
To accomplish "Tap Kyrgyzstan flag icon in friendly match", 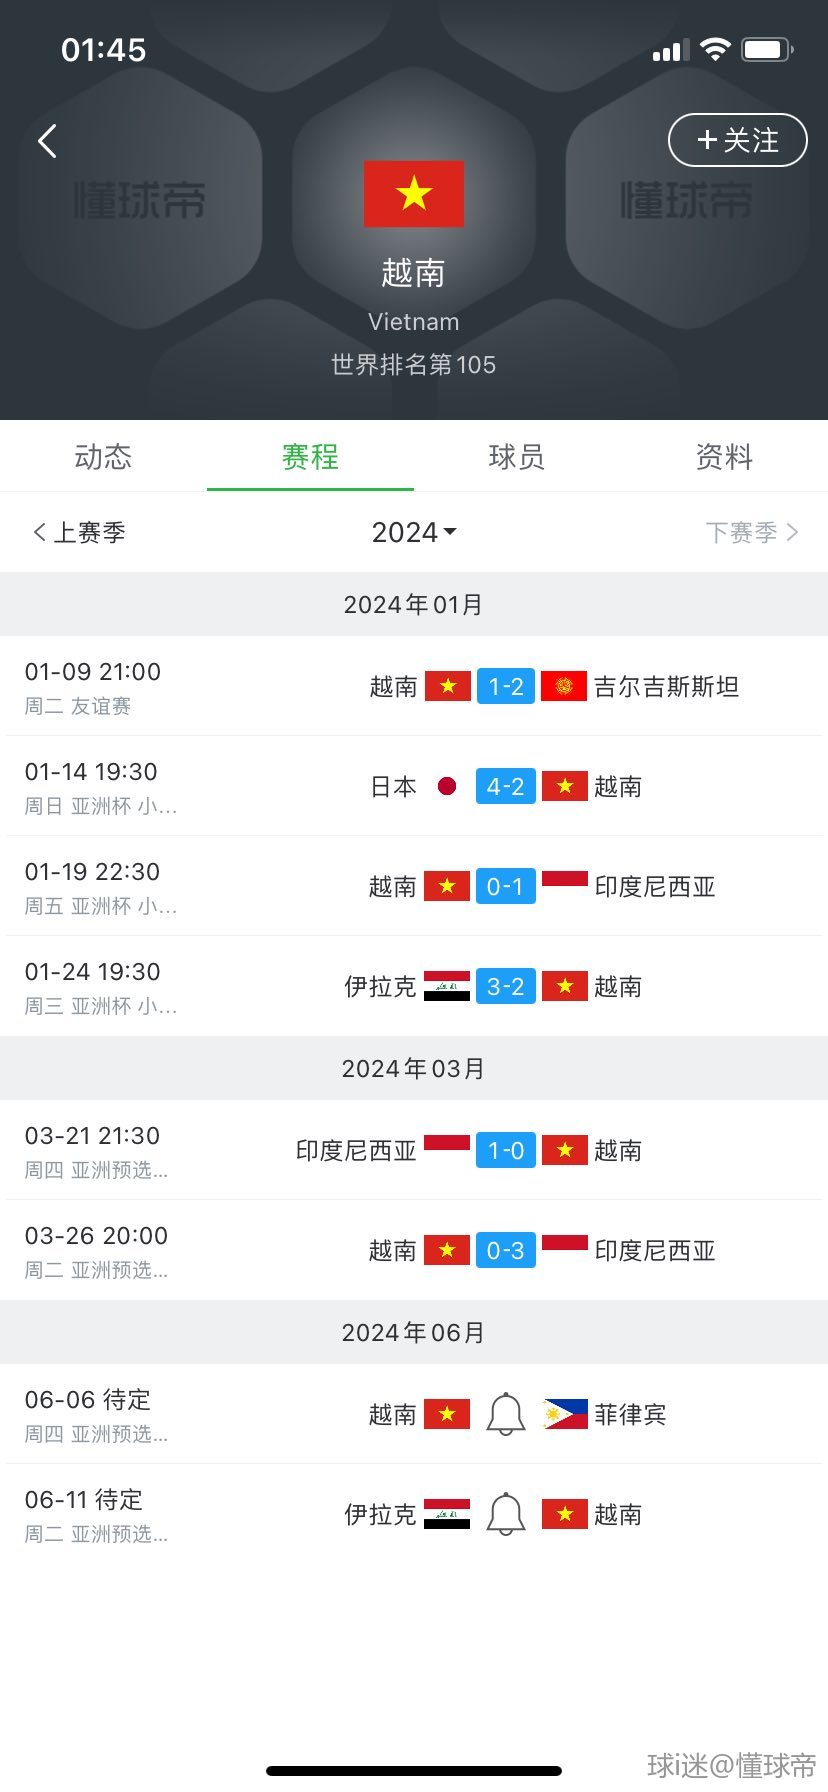I will click(x=564, y=686).
